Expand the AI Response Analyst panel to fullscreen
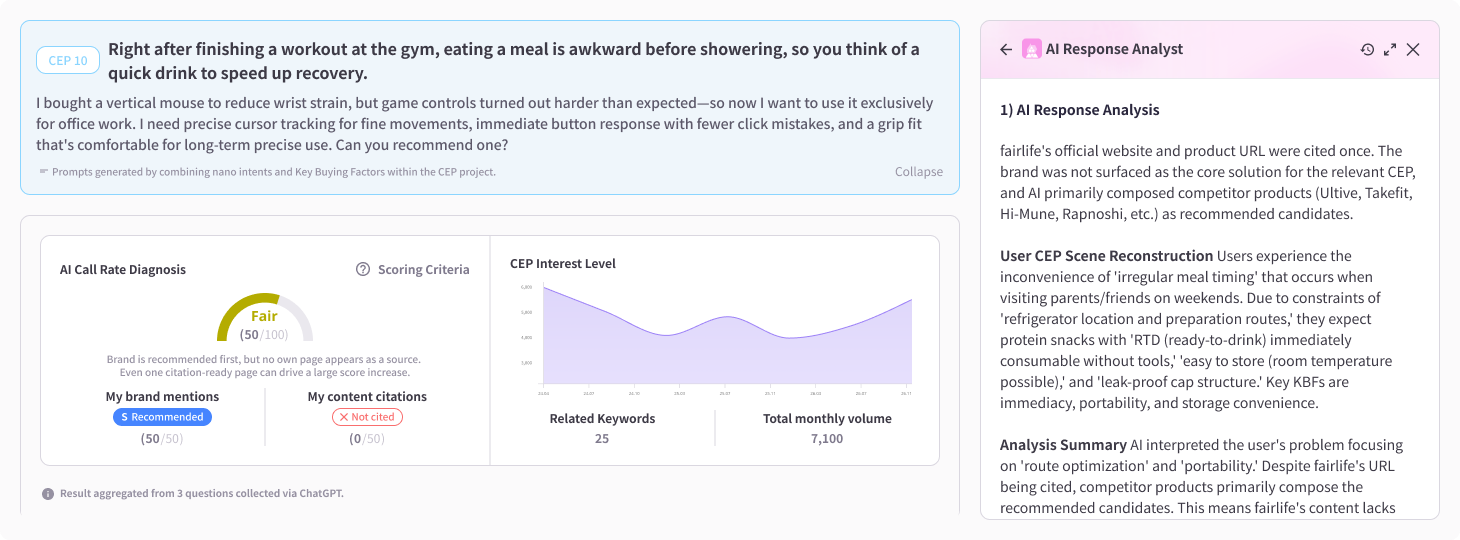The height and width of the screenshot is (540, 1460). pyautogui.click(x=1390, y=49)
